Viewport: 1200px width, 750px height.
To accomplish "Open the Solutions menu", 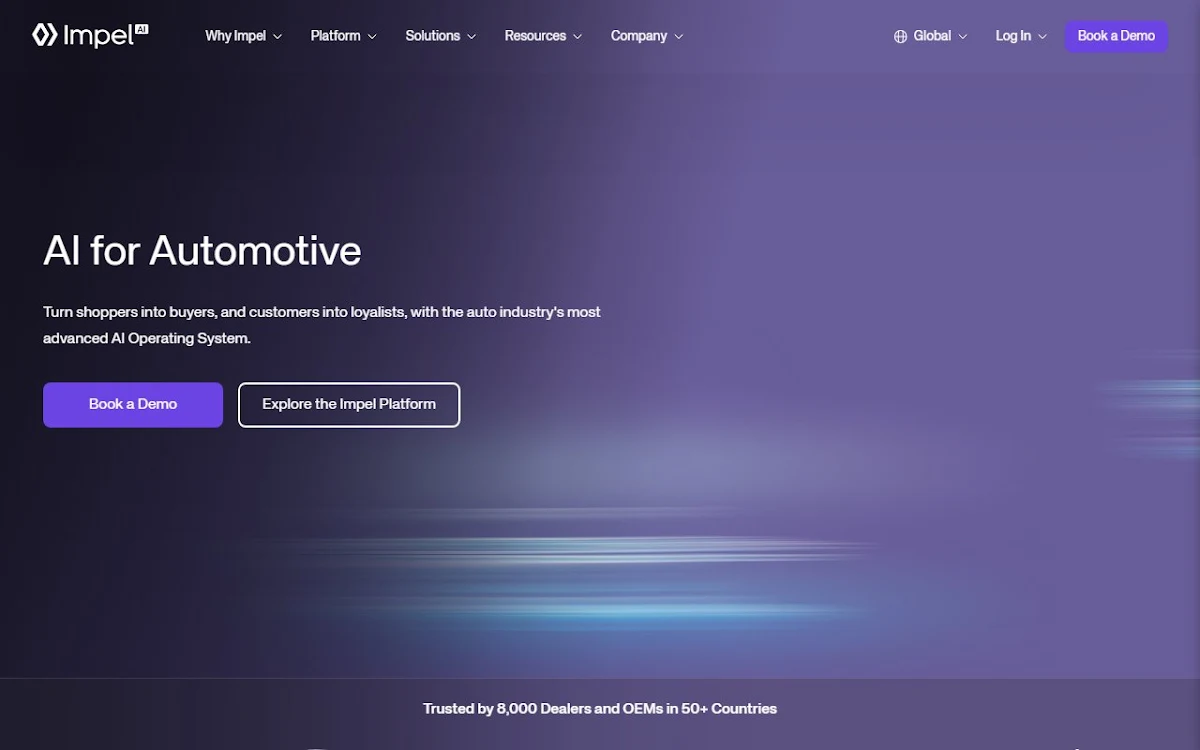I will (441, 36).
